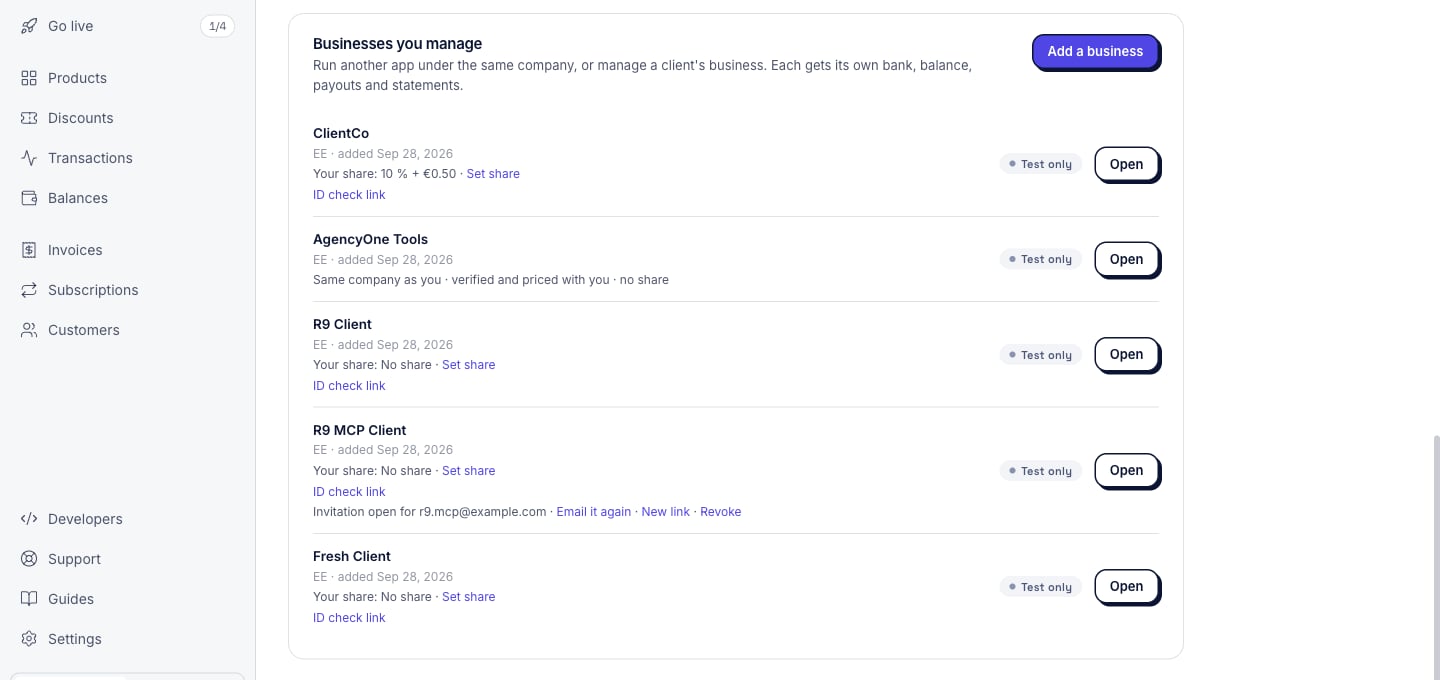Screen dimensions: 1440x680
Task: Click ClientCo Test only badge
Action: pyautogui.click(x=1040, y=164)
